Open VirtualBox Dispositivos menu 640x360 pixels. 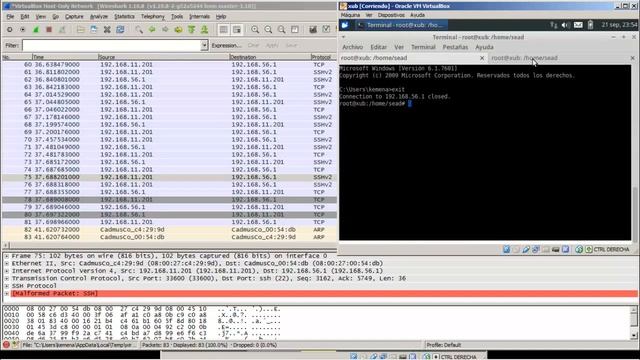(x=391, y=15)
